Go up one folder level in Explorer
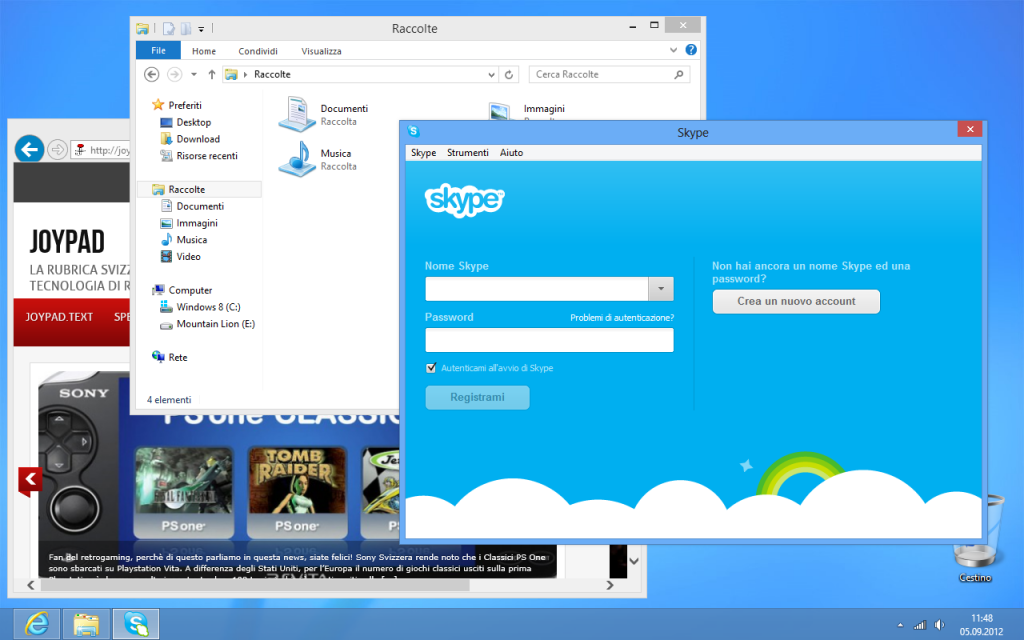 pos(212,74)
